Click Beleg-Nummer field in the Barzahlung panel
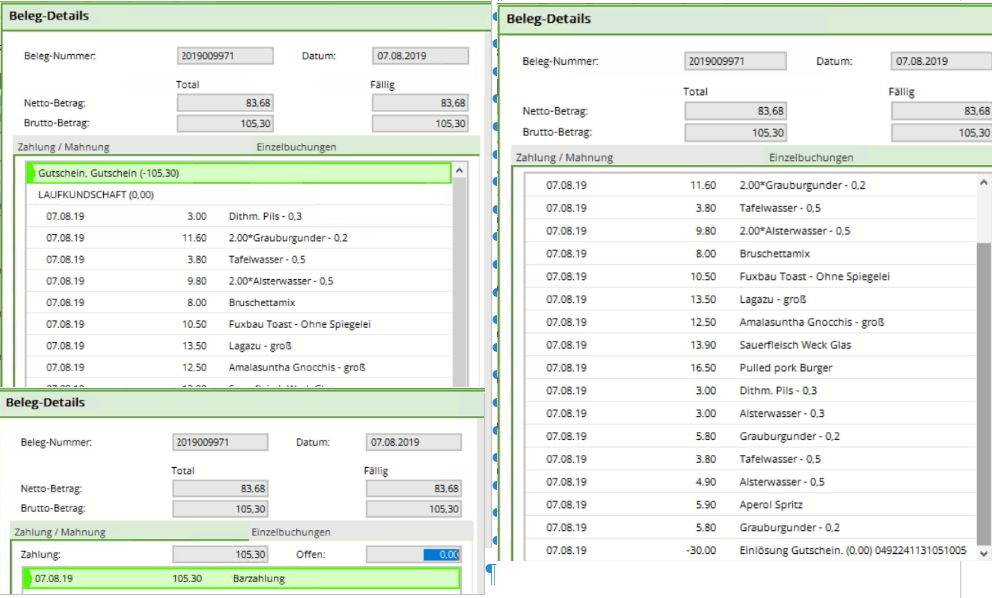 pos(220,442)
